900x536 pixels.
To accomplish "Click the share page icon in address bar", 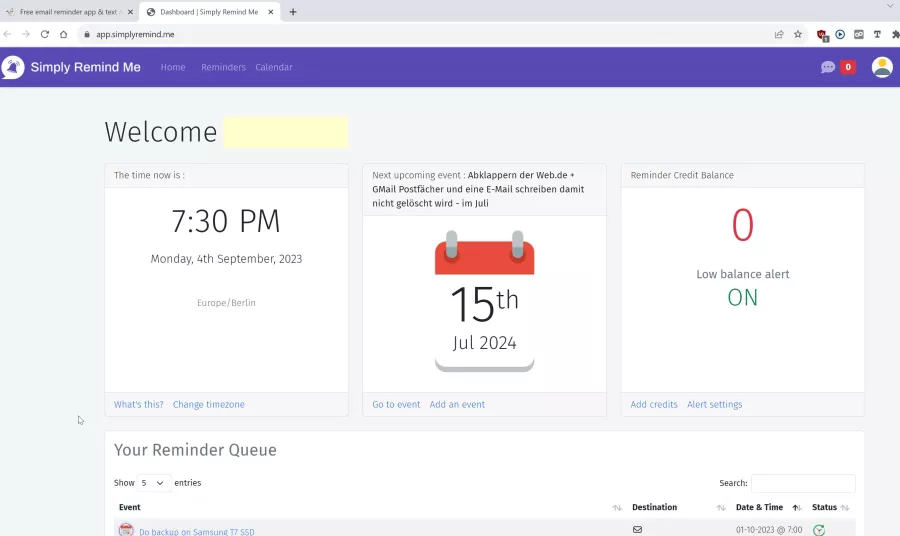I will (x=779, y=34).
